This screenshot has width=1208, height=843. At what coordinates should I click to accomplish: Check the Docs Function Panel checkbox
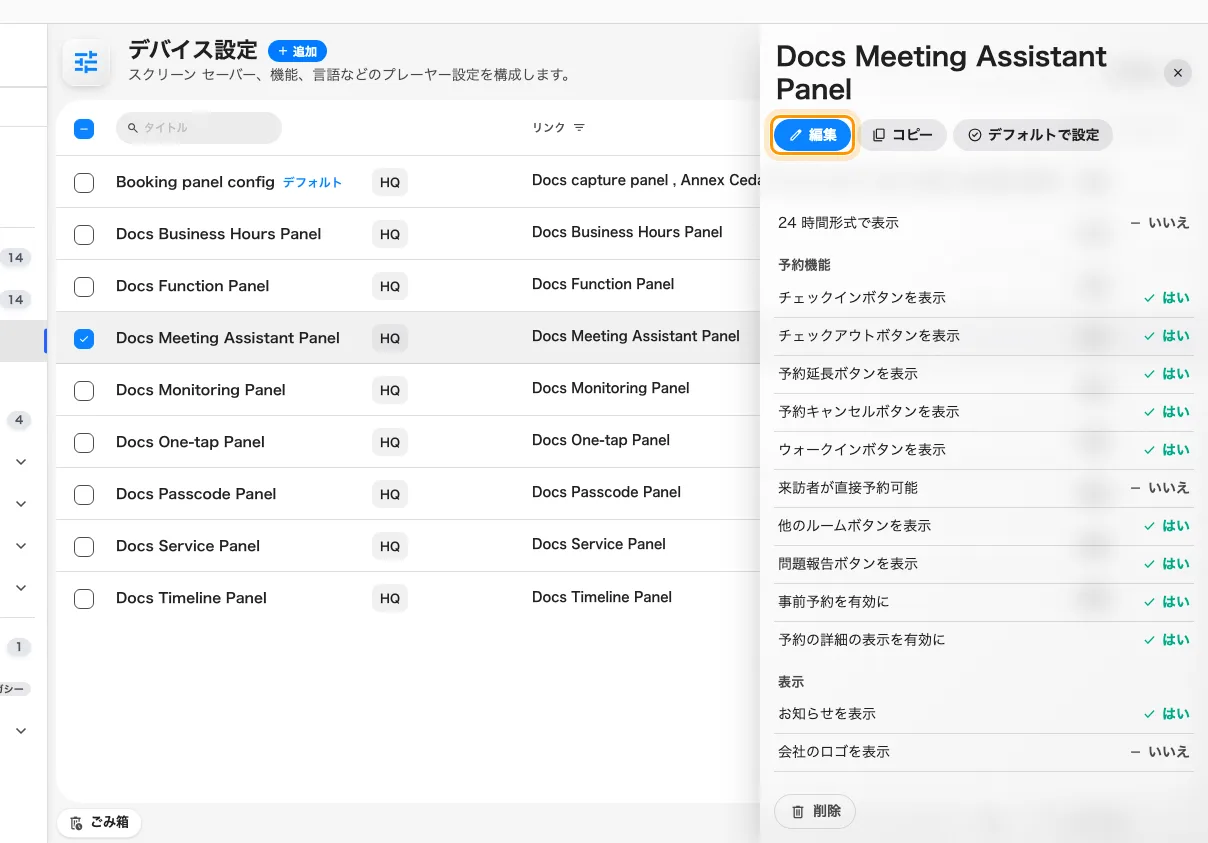click(x=84, y=286)
